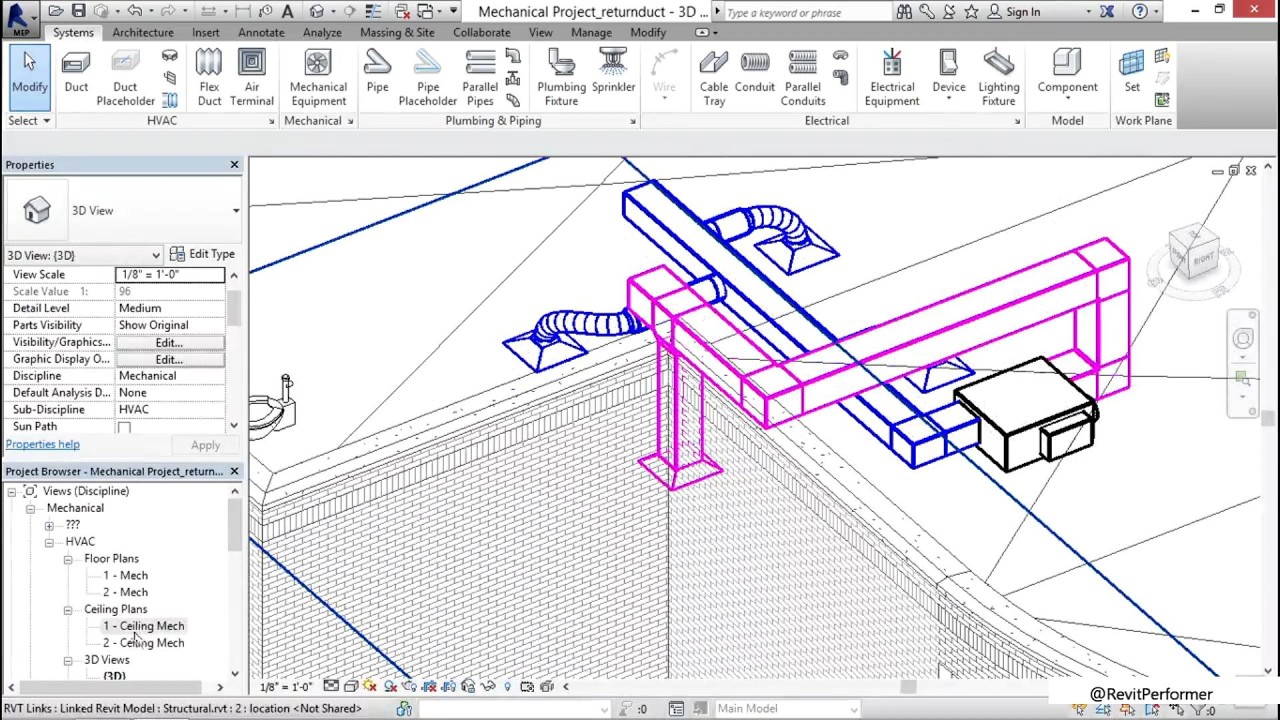Pick the Cable Tray tool
This screenshot has height=720, width=1280.
pyautogui.click(x=714, y=77)
